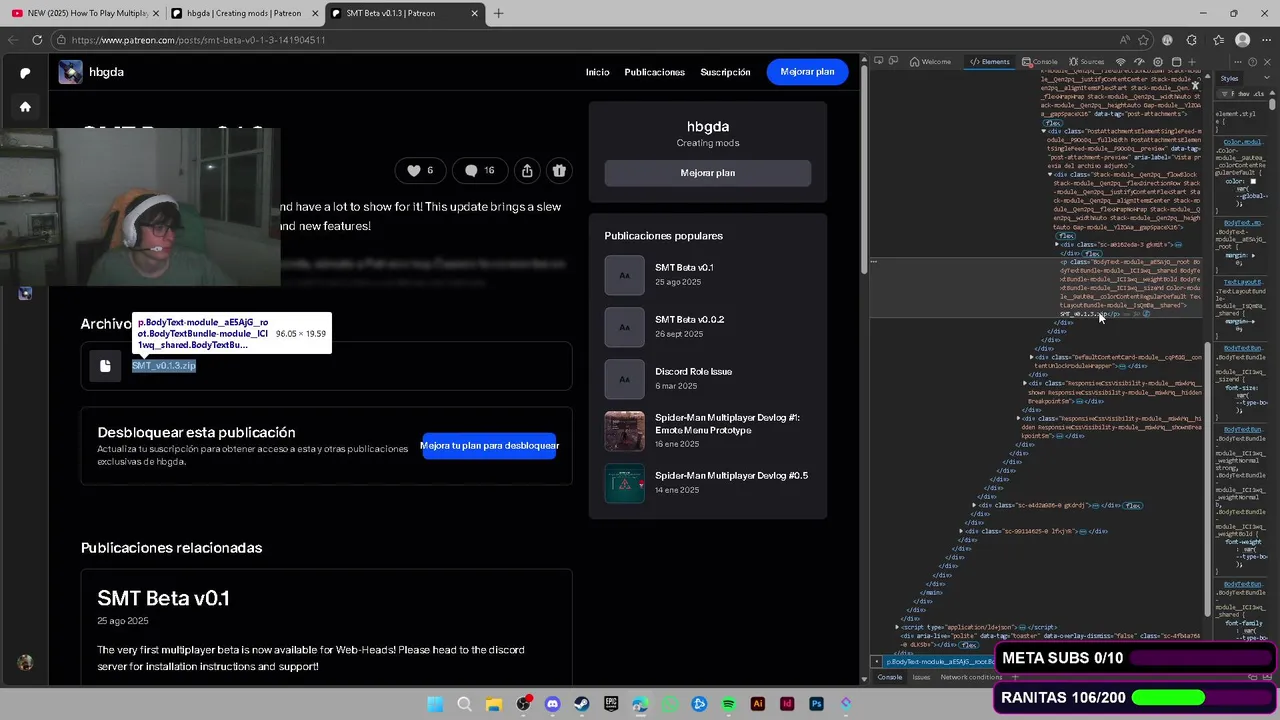Open the DevTools Network wifi icon
The height and width of the screenshot is (720, 1280).
coord(1120,62)
